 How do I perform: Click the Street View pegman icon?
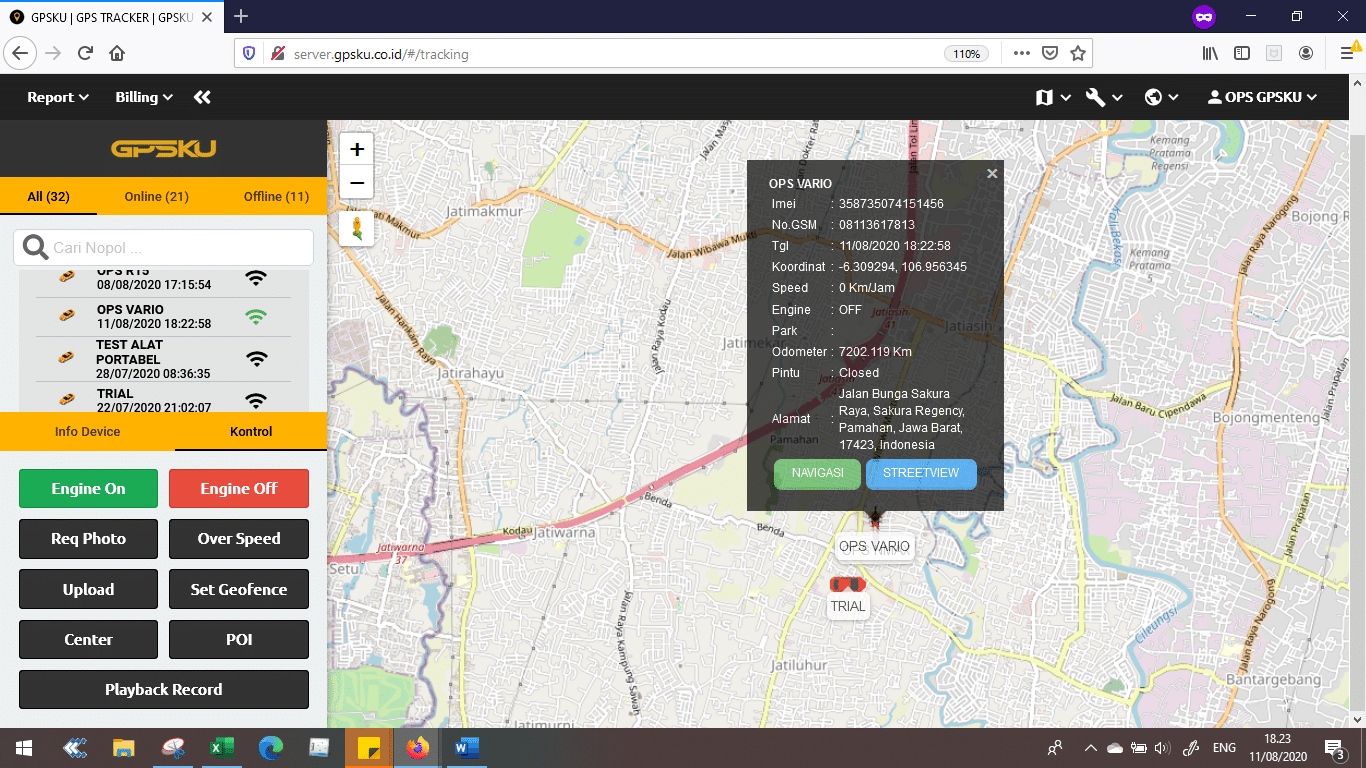357,228
